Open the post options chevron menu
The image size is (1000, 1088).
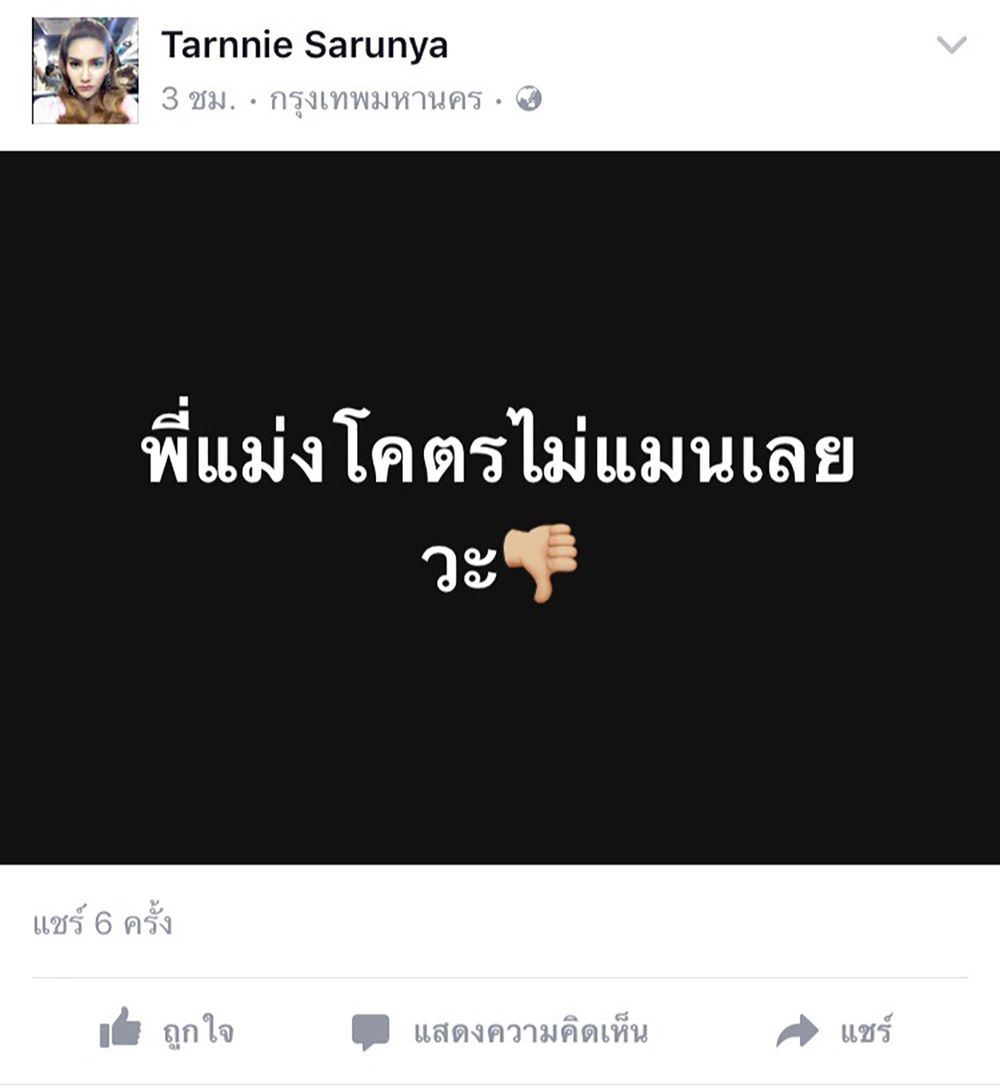pos(951,45)
